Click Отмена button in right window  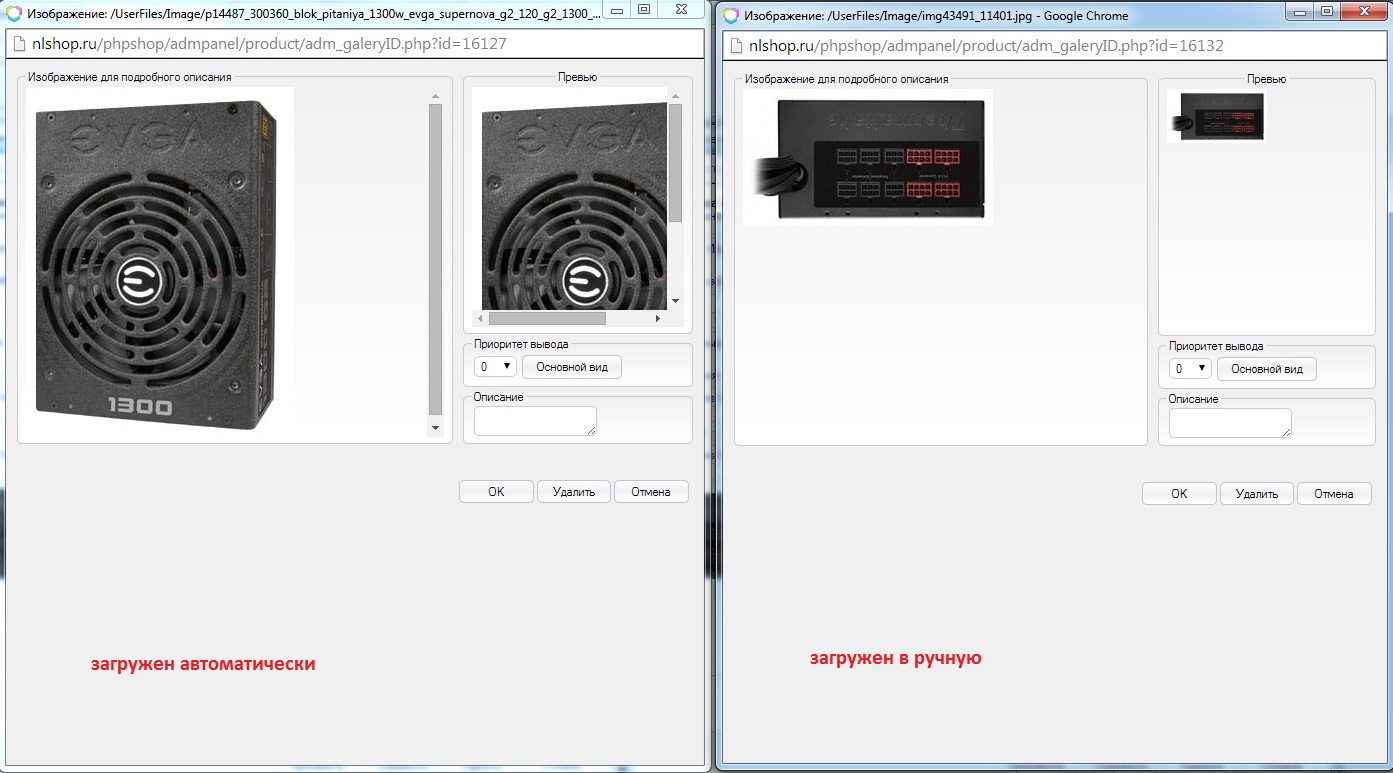1334,493
